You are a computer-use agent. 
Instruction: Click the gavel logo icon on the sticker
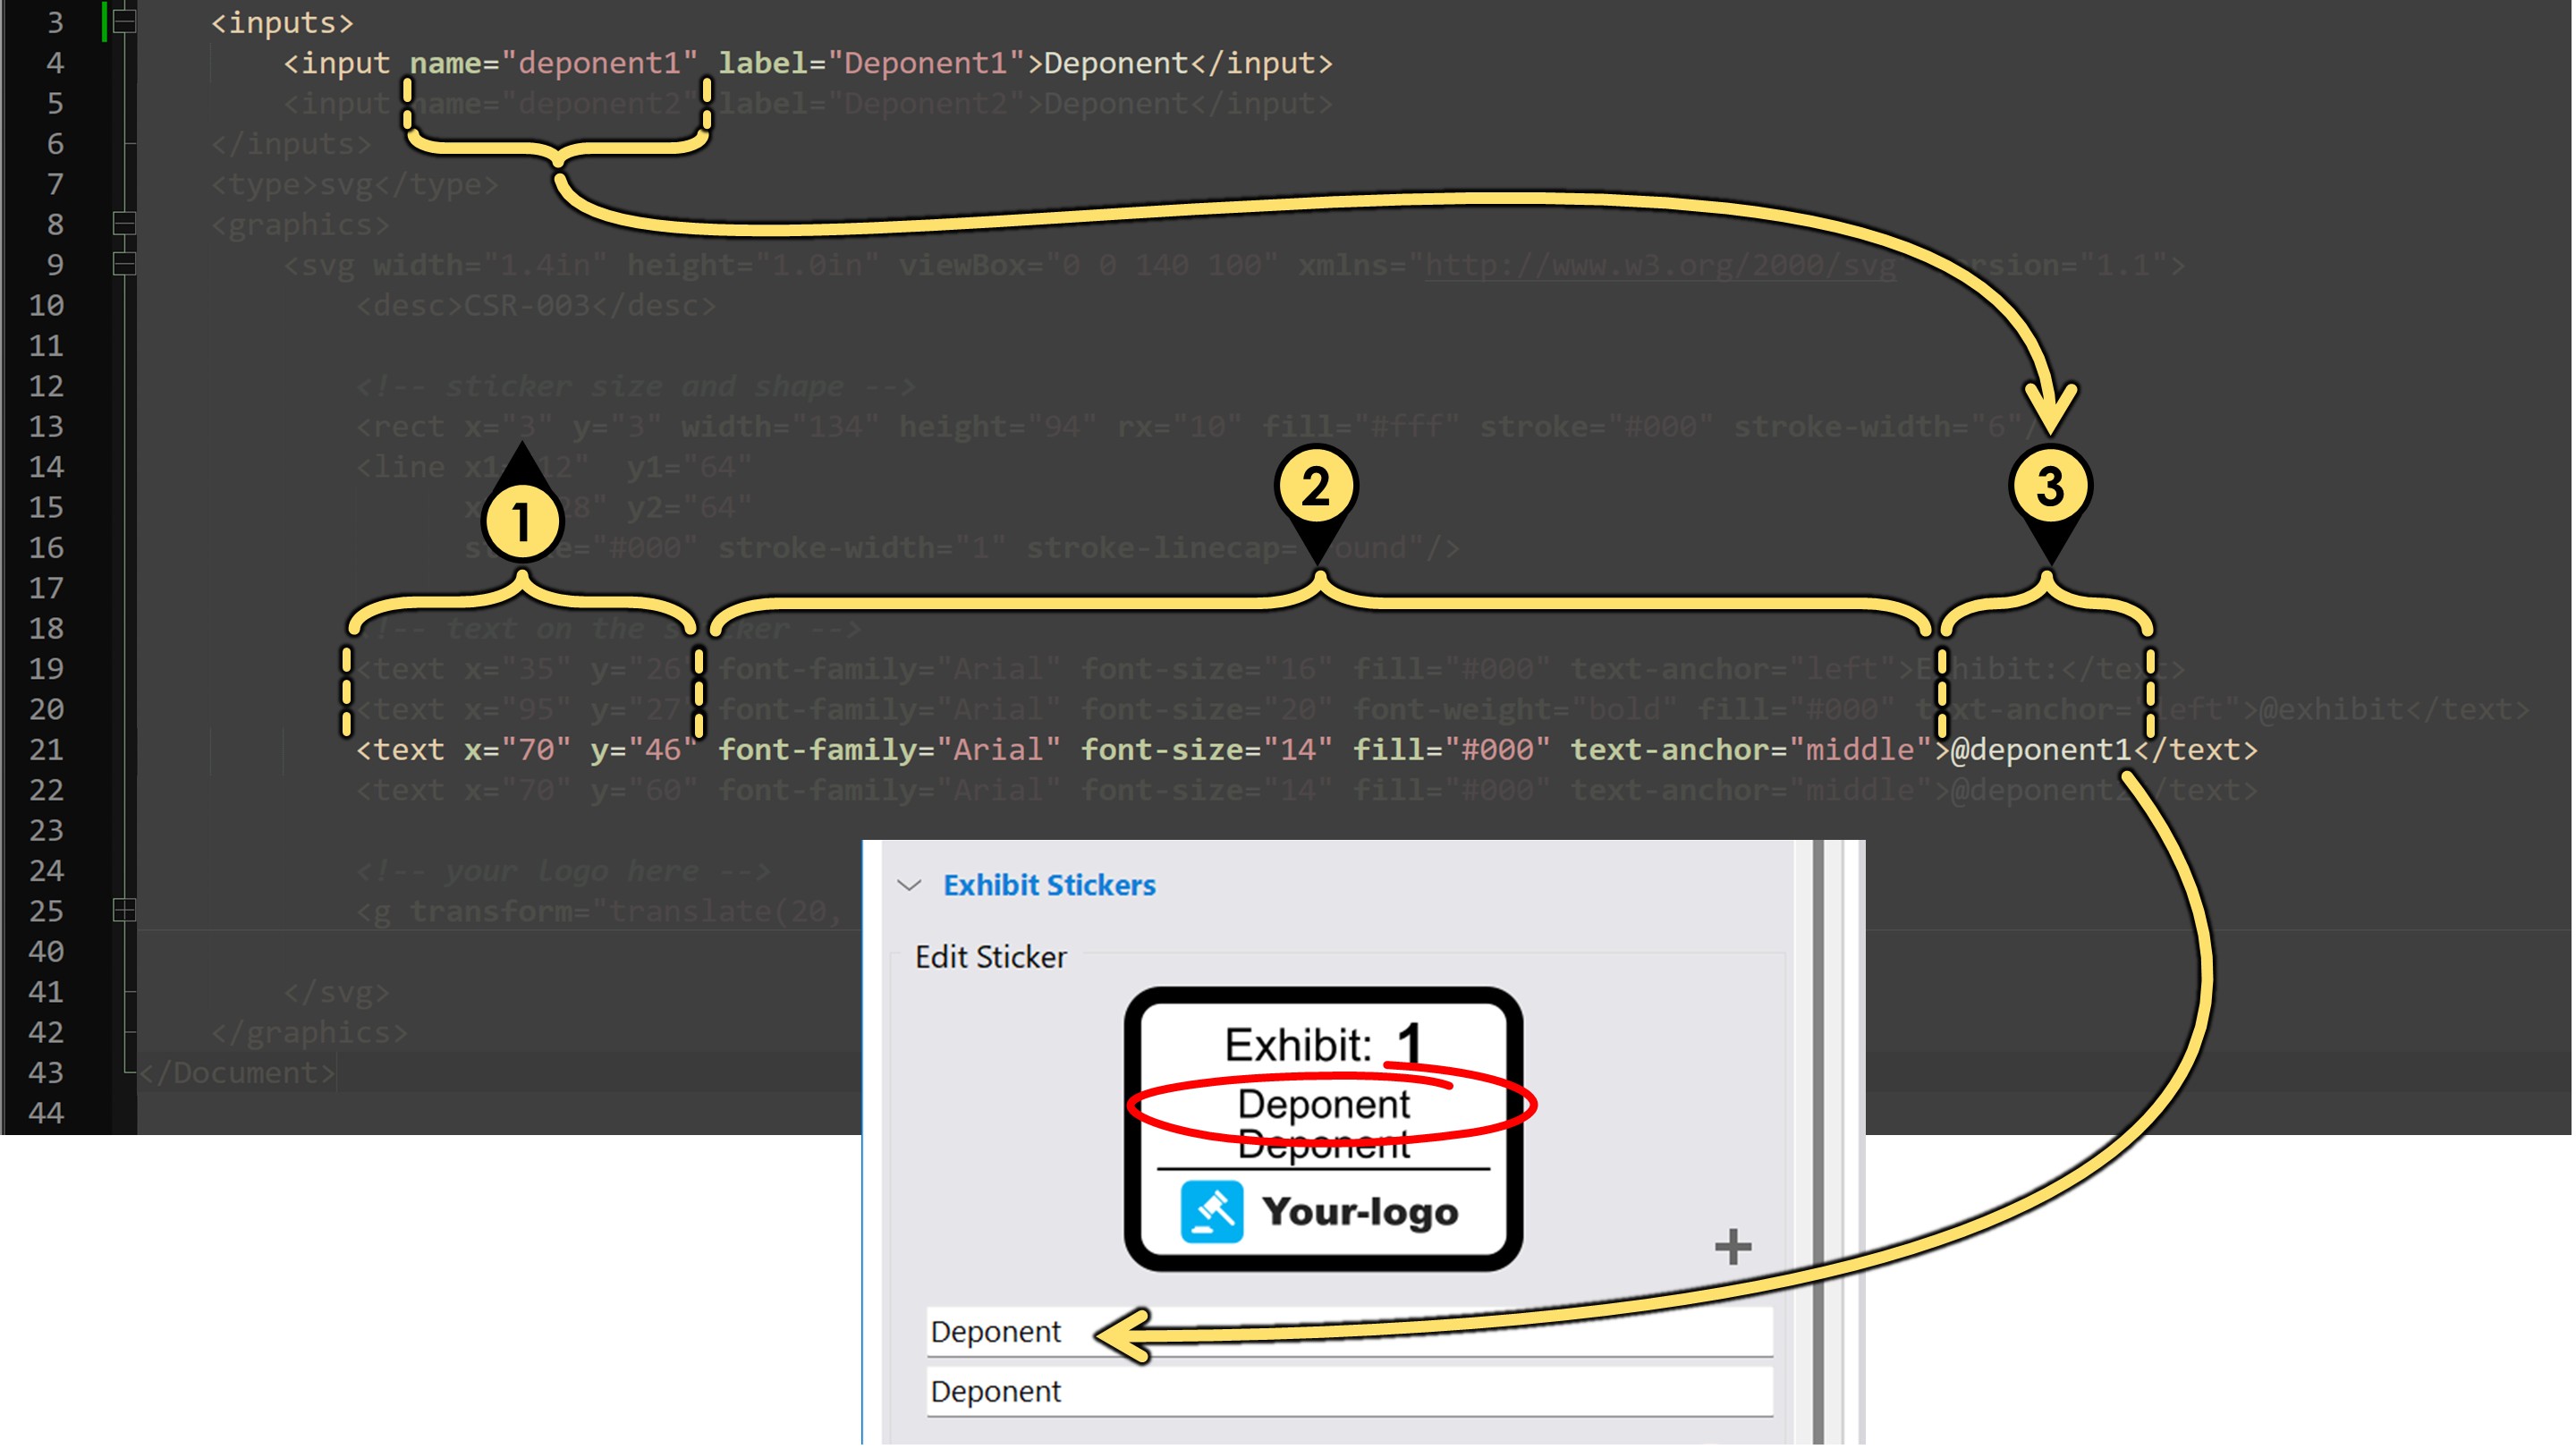tap(1212, 1211)
